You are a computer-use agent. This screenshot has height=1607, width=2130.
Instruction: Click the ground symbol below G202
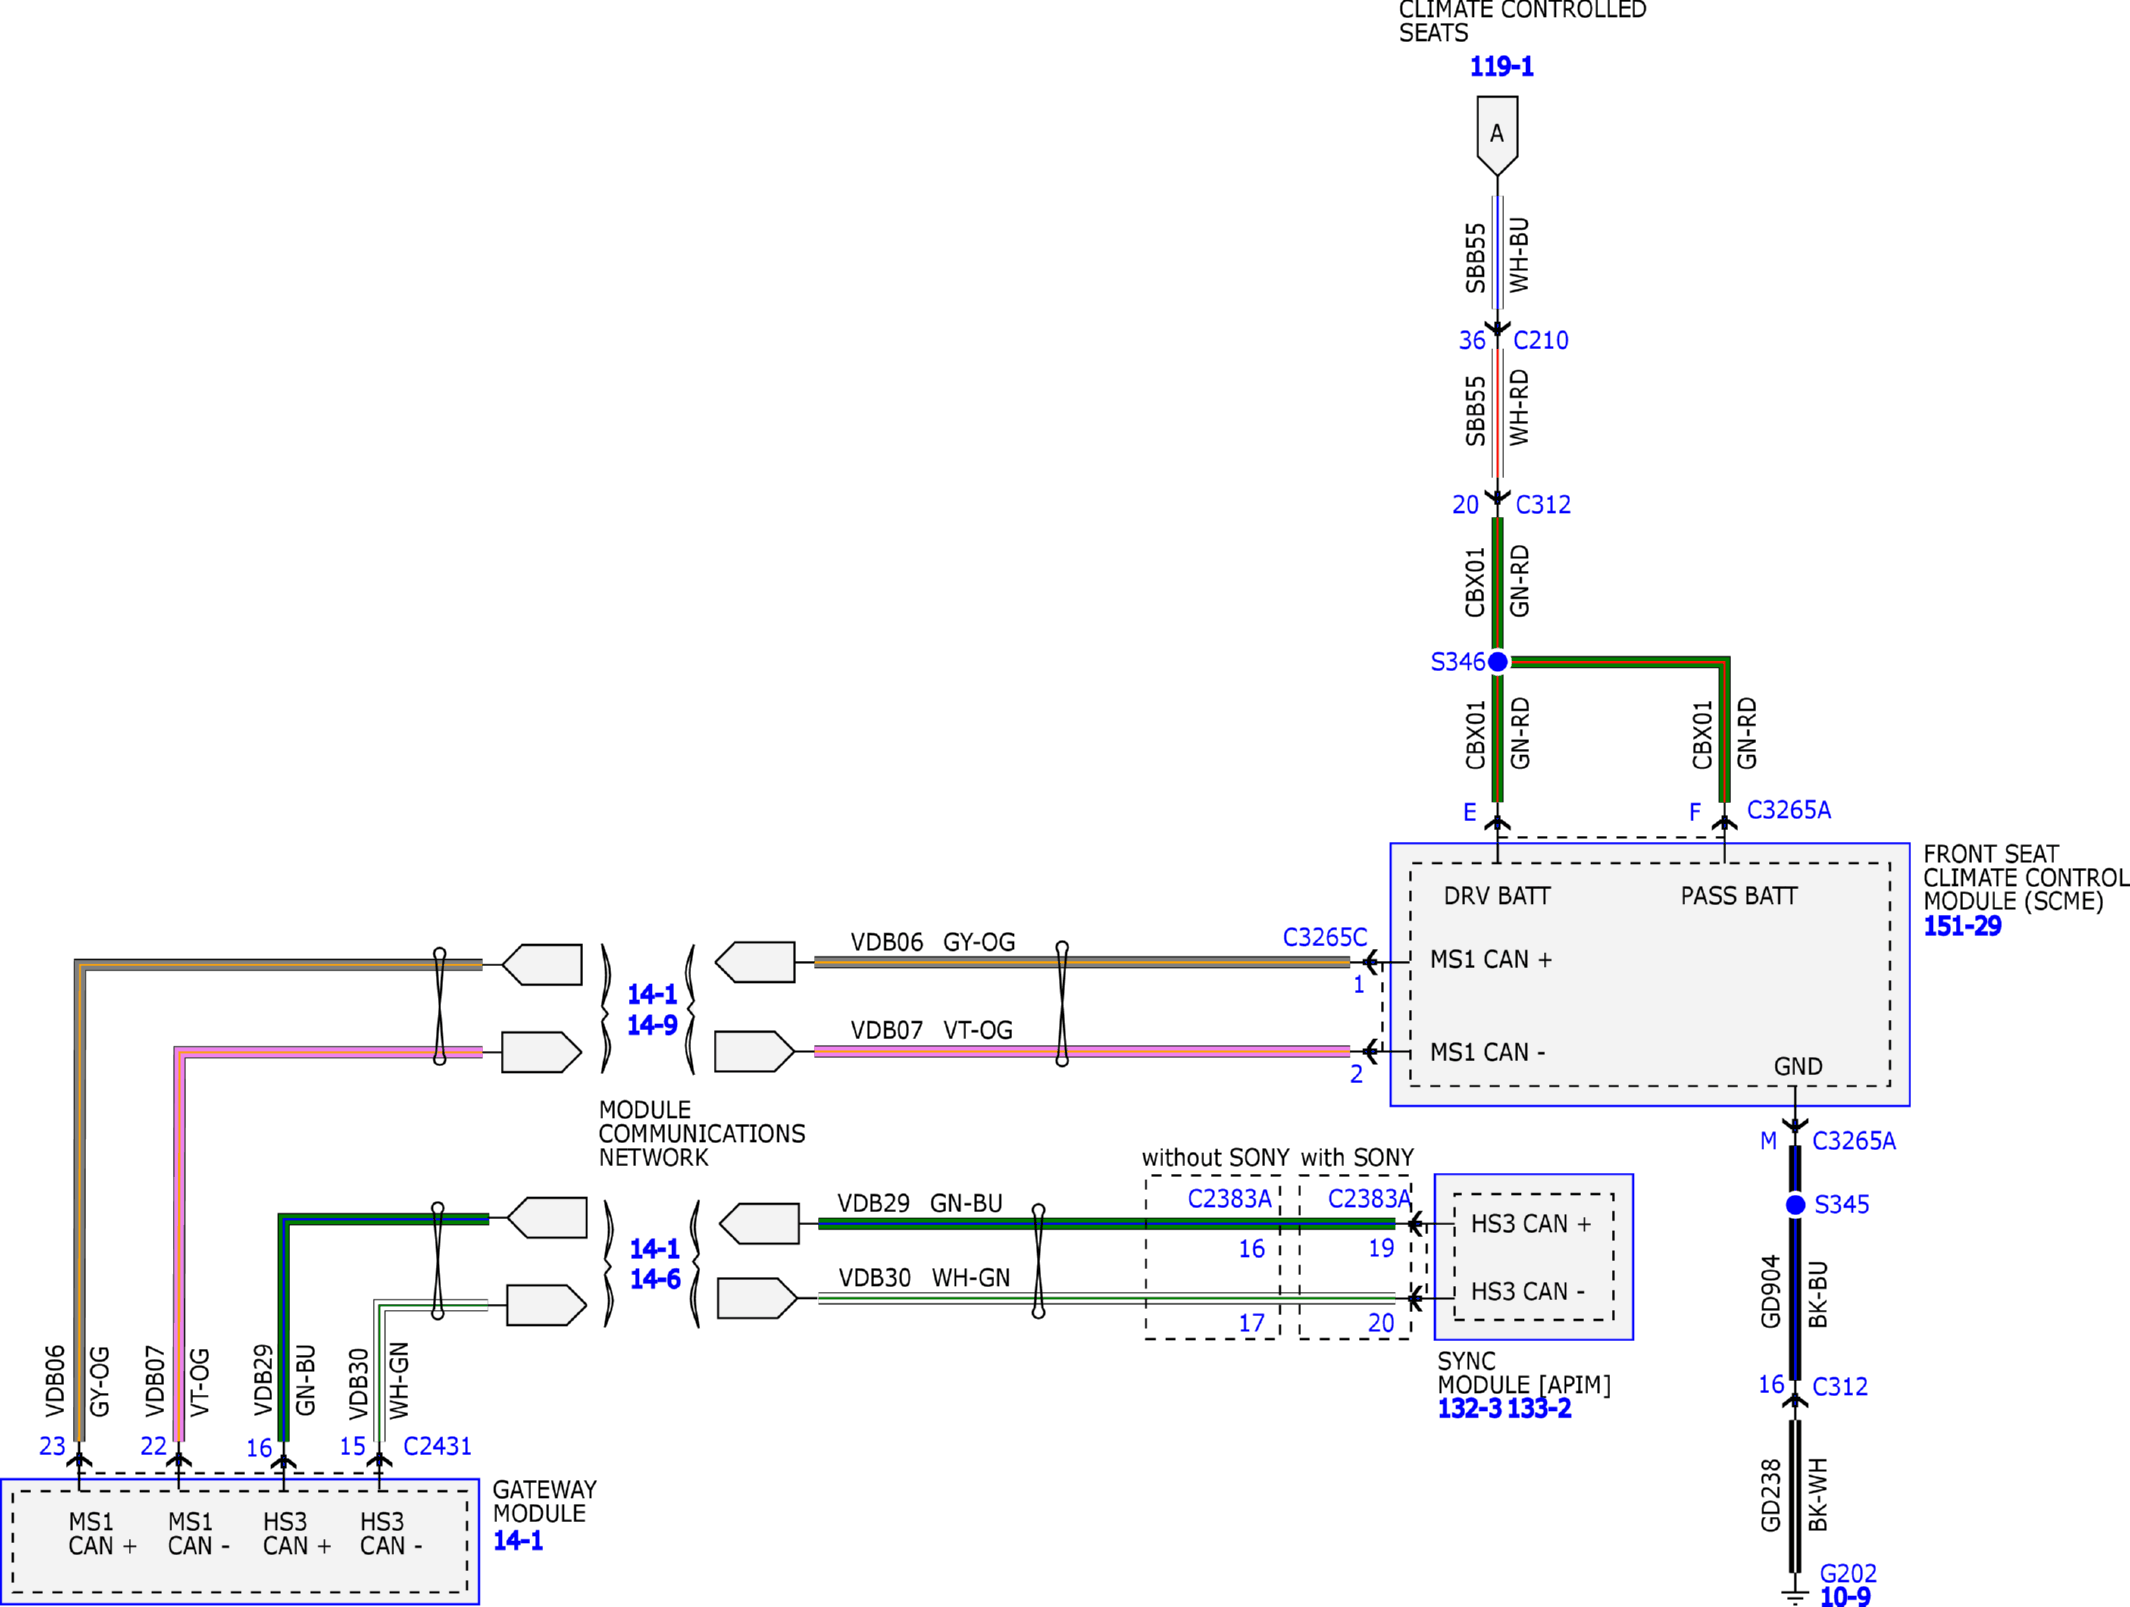(x=1795, y=1595)
